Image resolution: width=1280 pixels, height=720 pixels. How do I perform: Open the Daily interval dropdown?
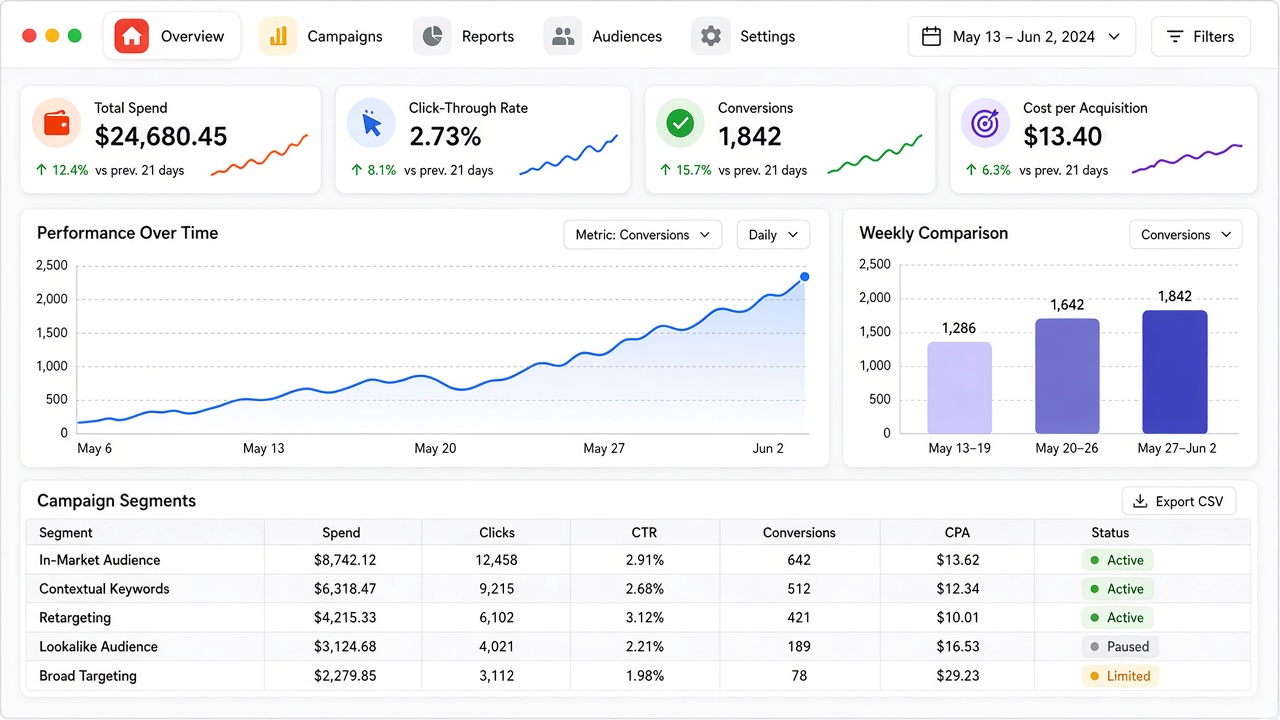tap(773, 235)
